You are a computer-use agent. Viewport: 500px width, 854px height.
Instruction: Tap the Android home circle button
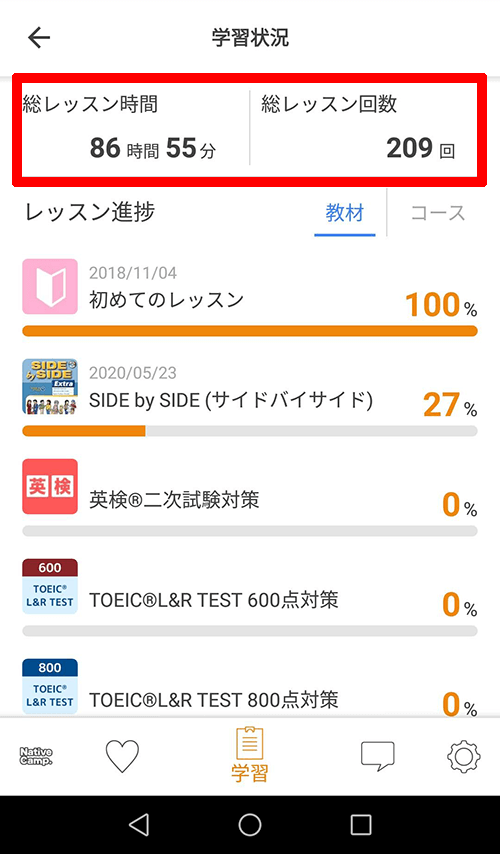250,825
